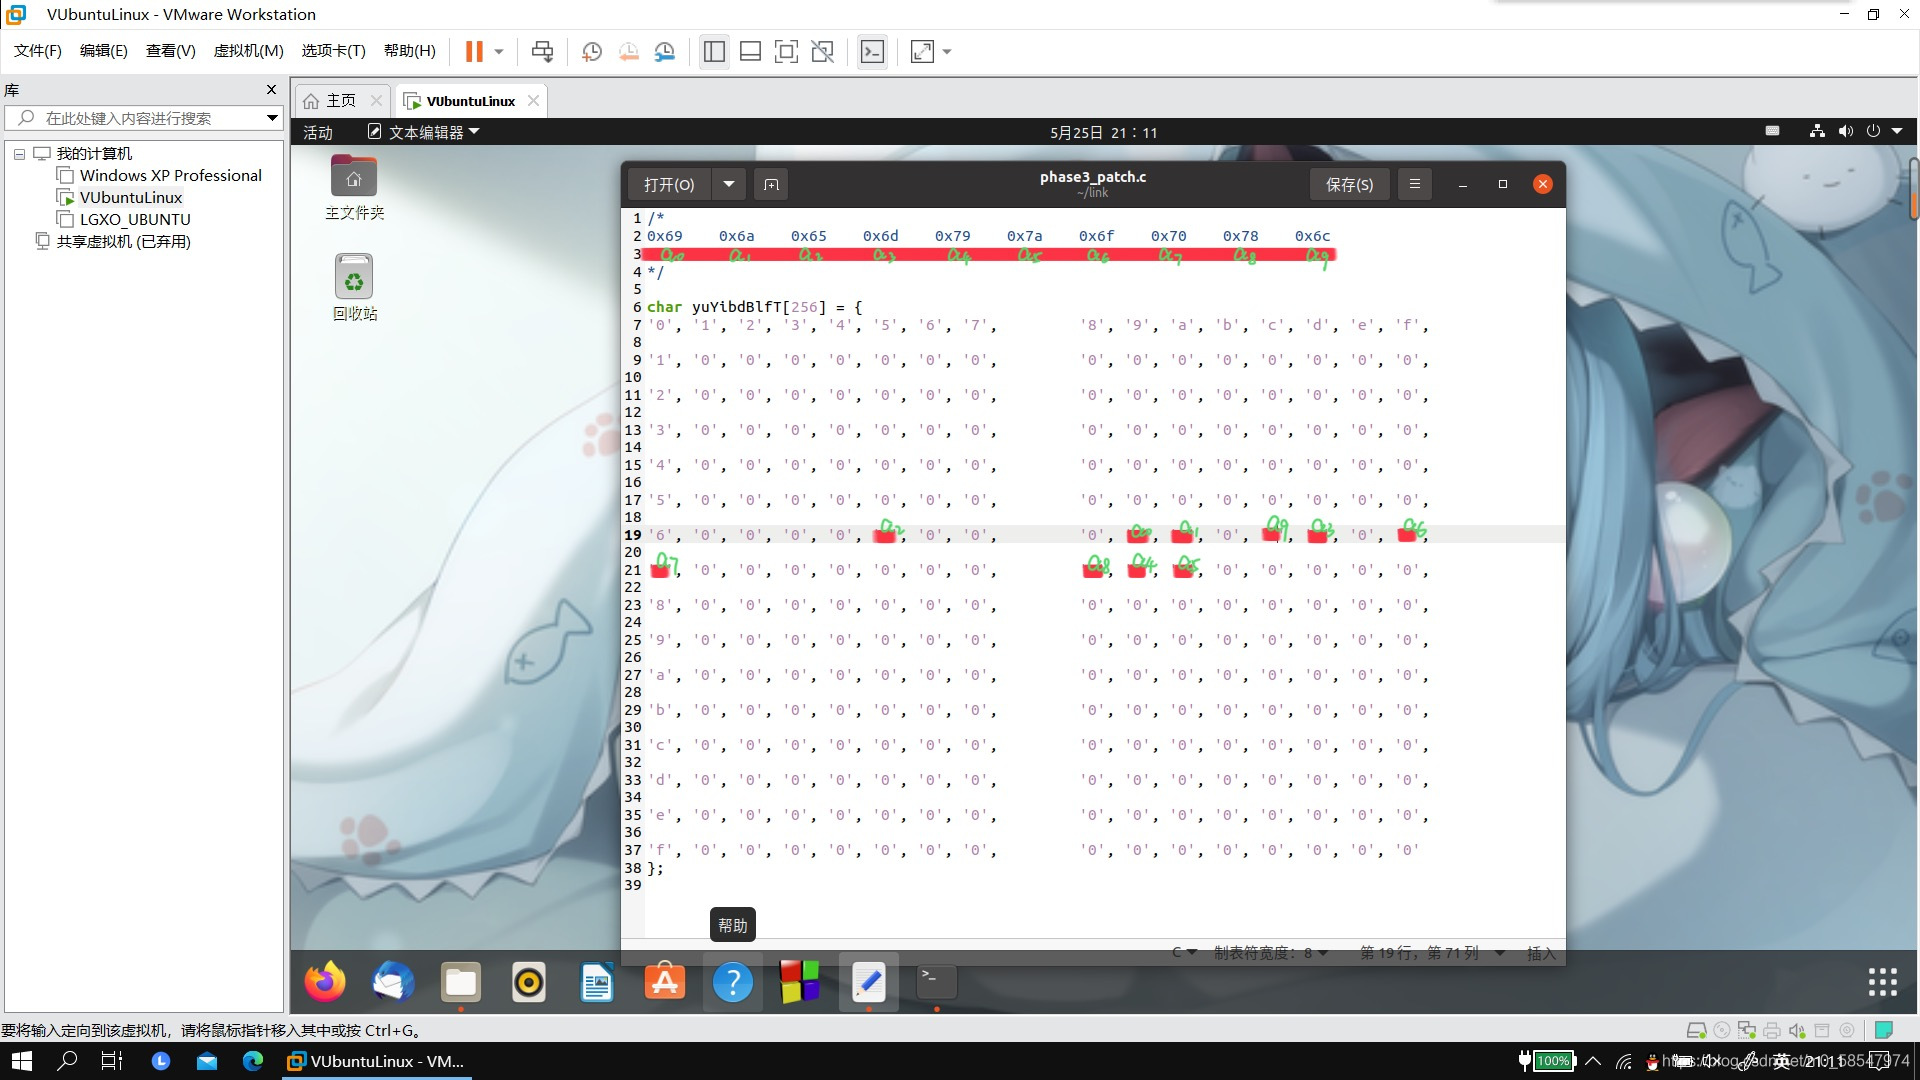Select 共享虚拟机 (已弃用) in the library
Image resolution: width=1920 pixels, height=1080 pixels.
pyautogui.click(x=123, y=241)
